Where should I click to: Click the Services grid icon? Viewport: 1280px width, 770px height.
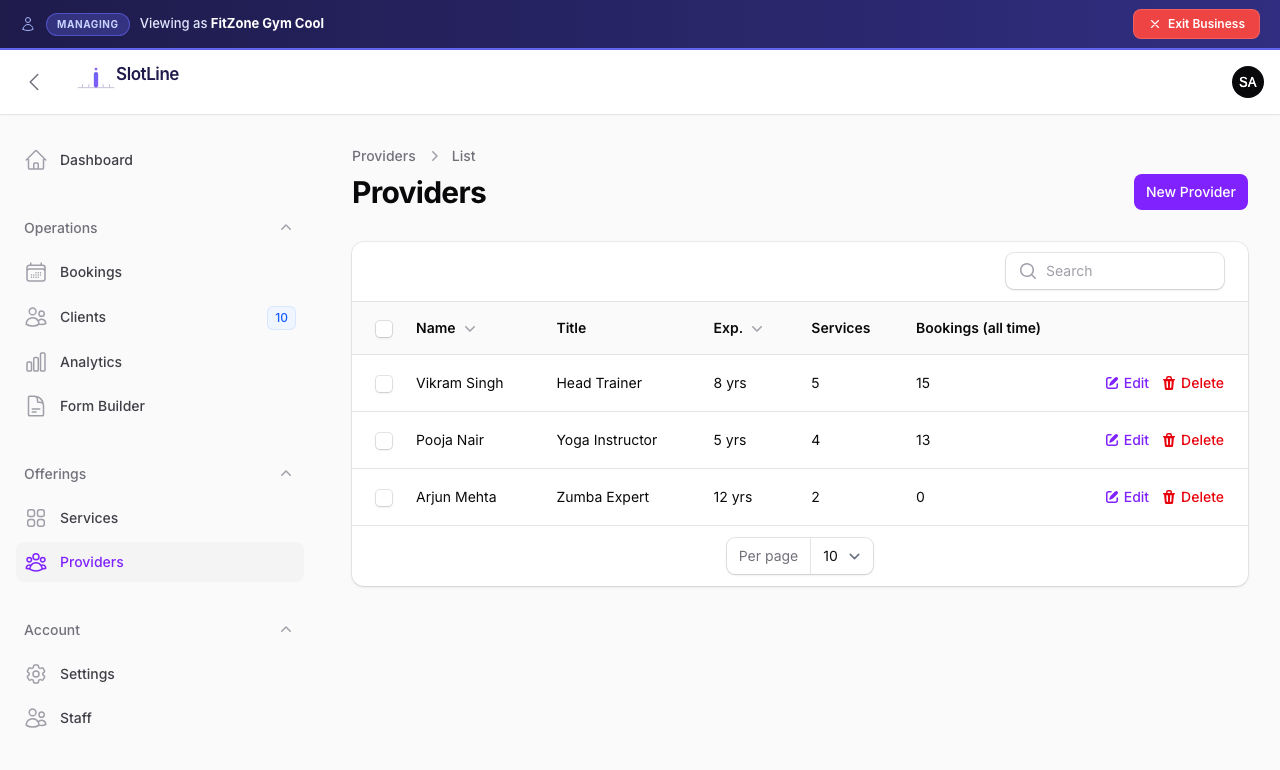click(x=36, y=518)
